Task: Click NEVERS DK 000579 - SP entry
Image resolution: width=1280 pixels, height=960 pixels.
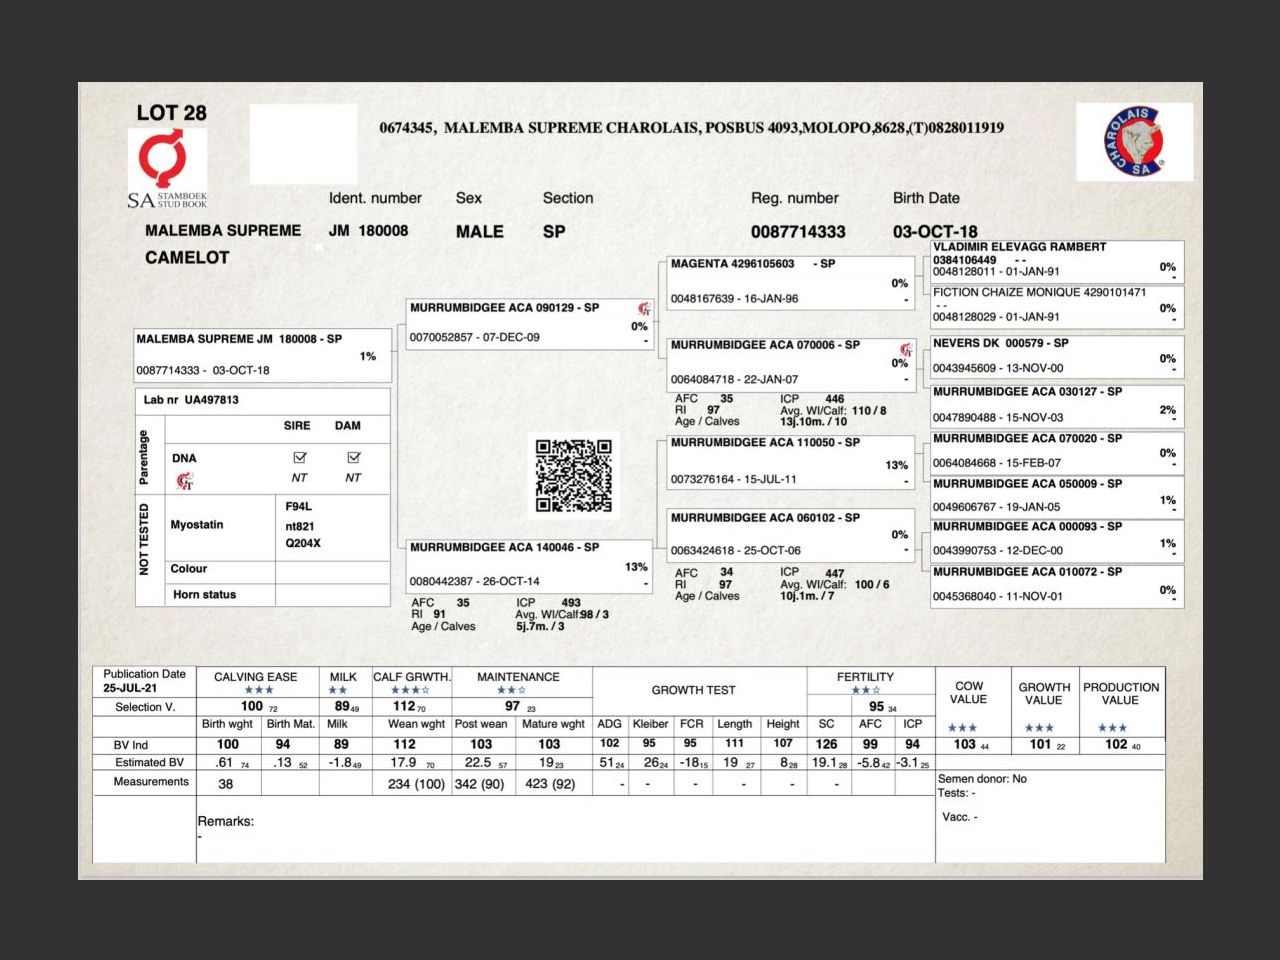Action: (x=1057, y=356)
